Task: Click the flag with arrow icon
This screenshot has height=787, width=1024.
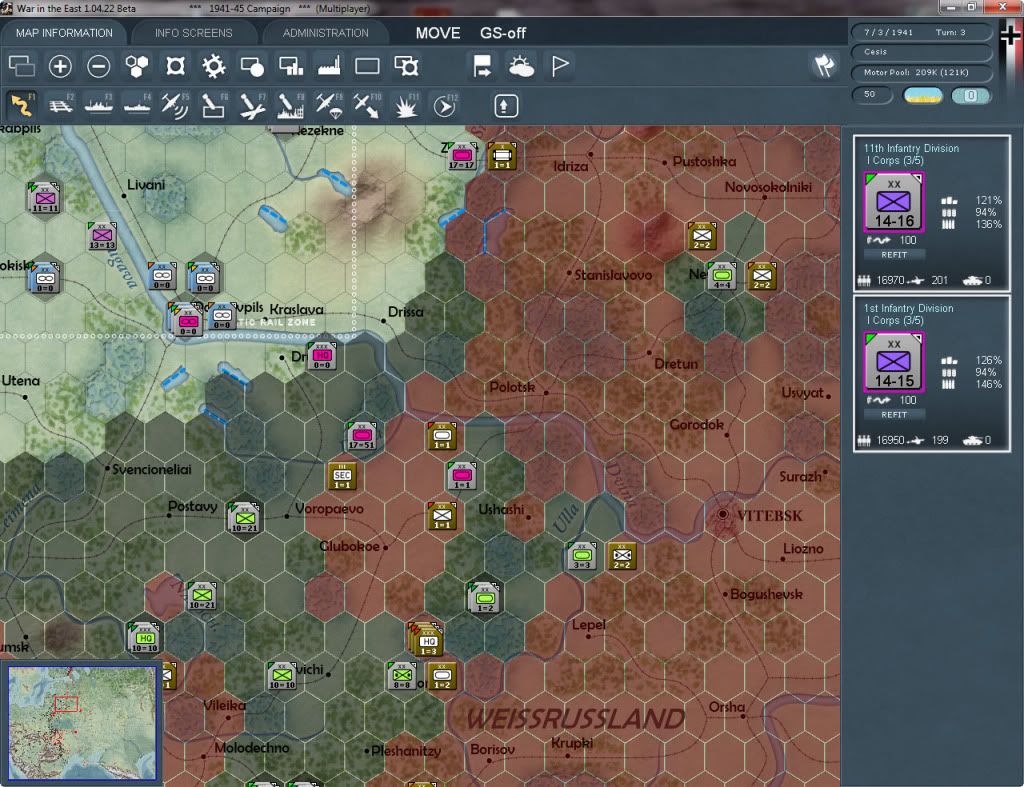Action: pos(482,66)
